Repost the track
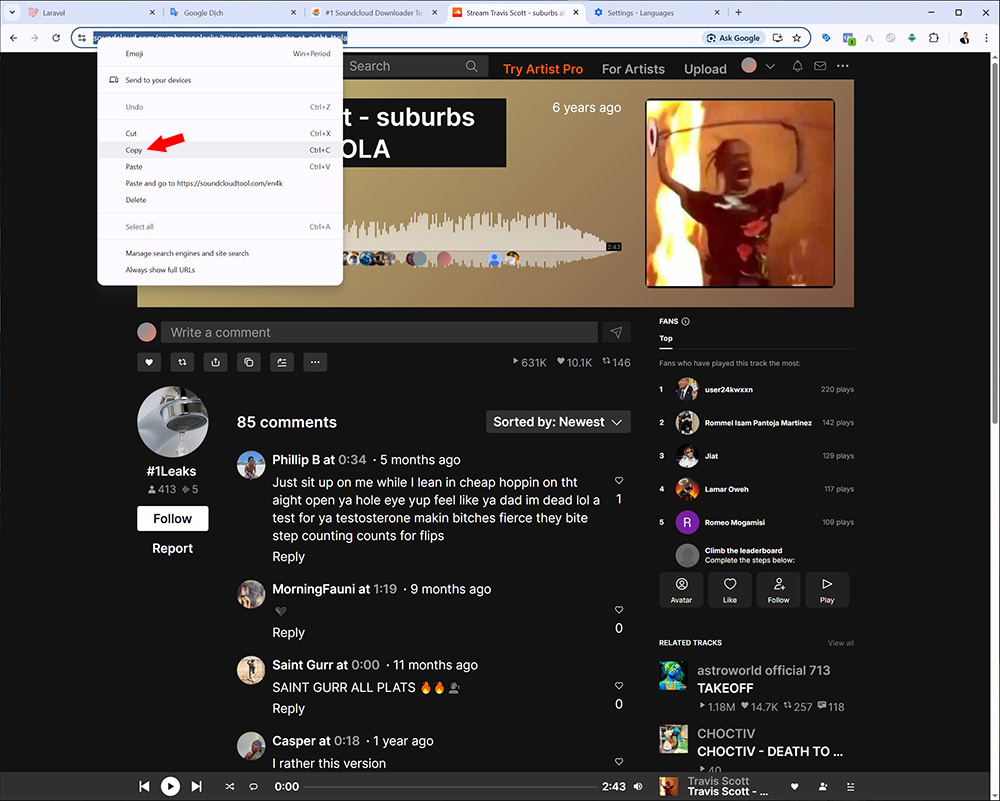Screen dimensions: 1000x801 tap(182, 362)
